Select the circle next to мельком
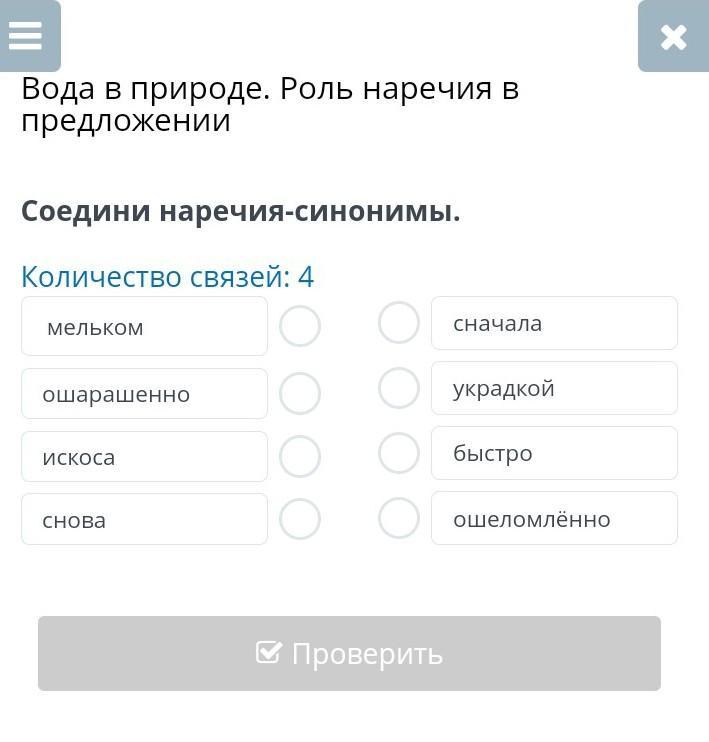This screenshot has height=742, width=709. pos(300,326)
